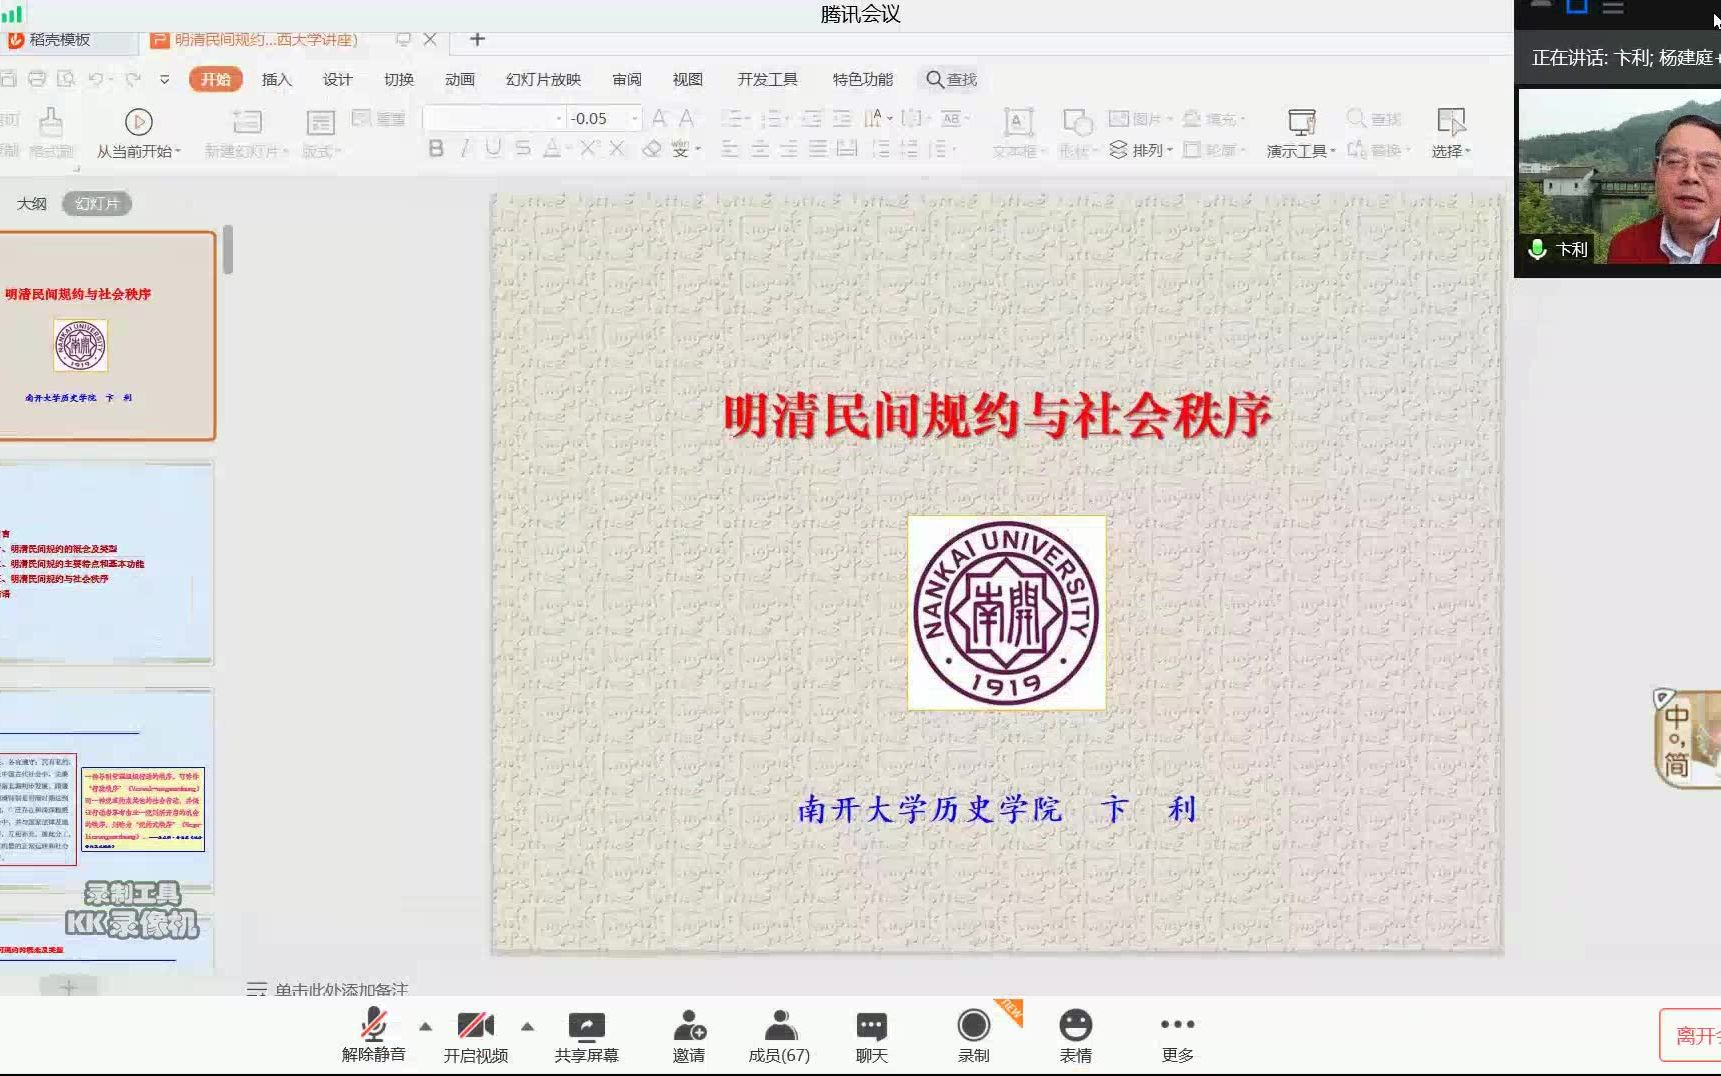Viewport: 1721px width, 1076px height.
Task: Toggle superscript X² formatting
Action: pyautogui.click(x=588, y=149)
